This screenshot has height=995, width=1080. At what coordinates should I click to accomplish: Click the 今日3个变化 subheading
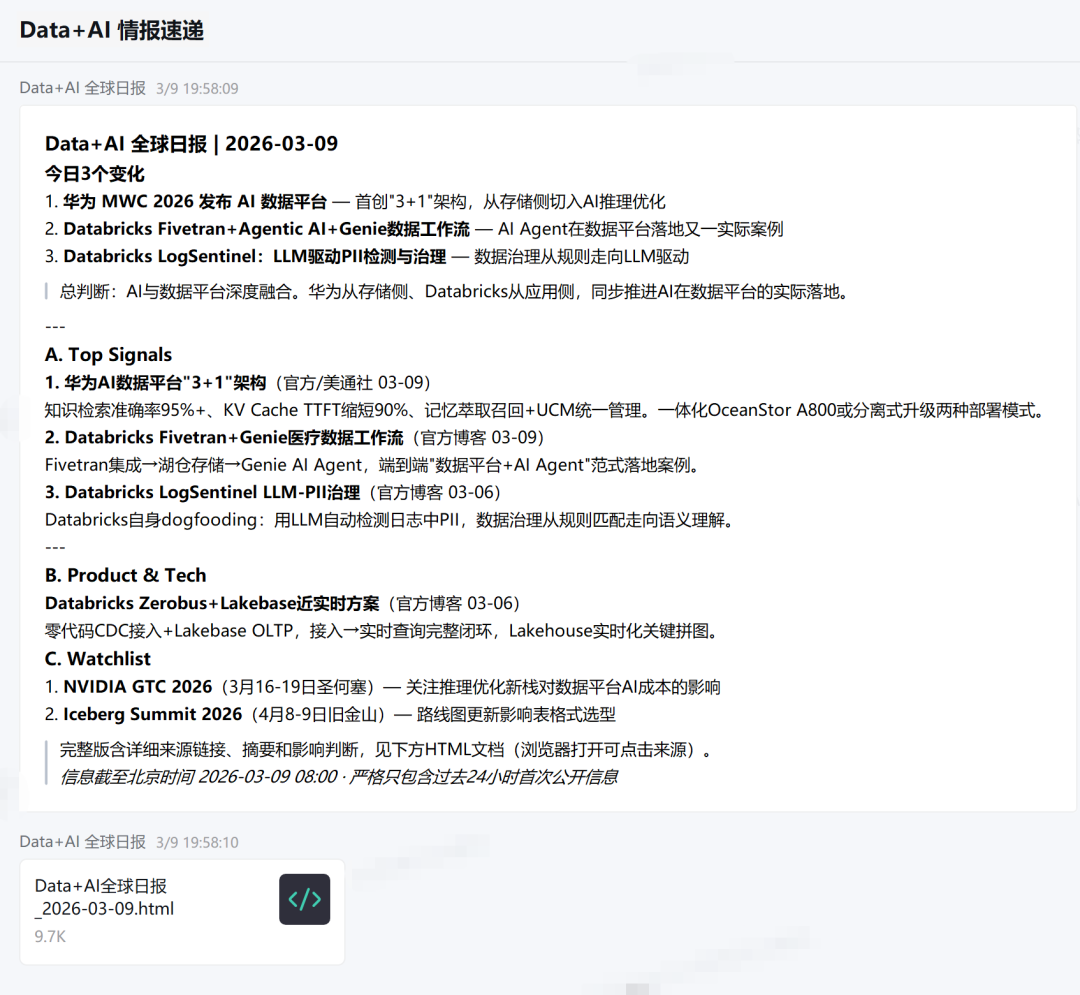(x=95, y=174)
